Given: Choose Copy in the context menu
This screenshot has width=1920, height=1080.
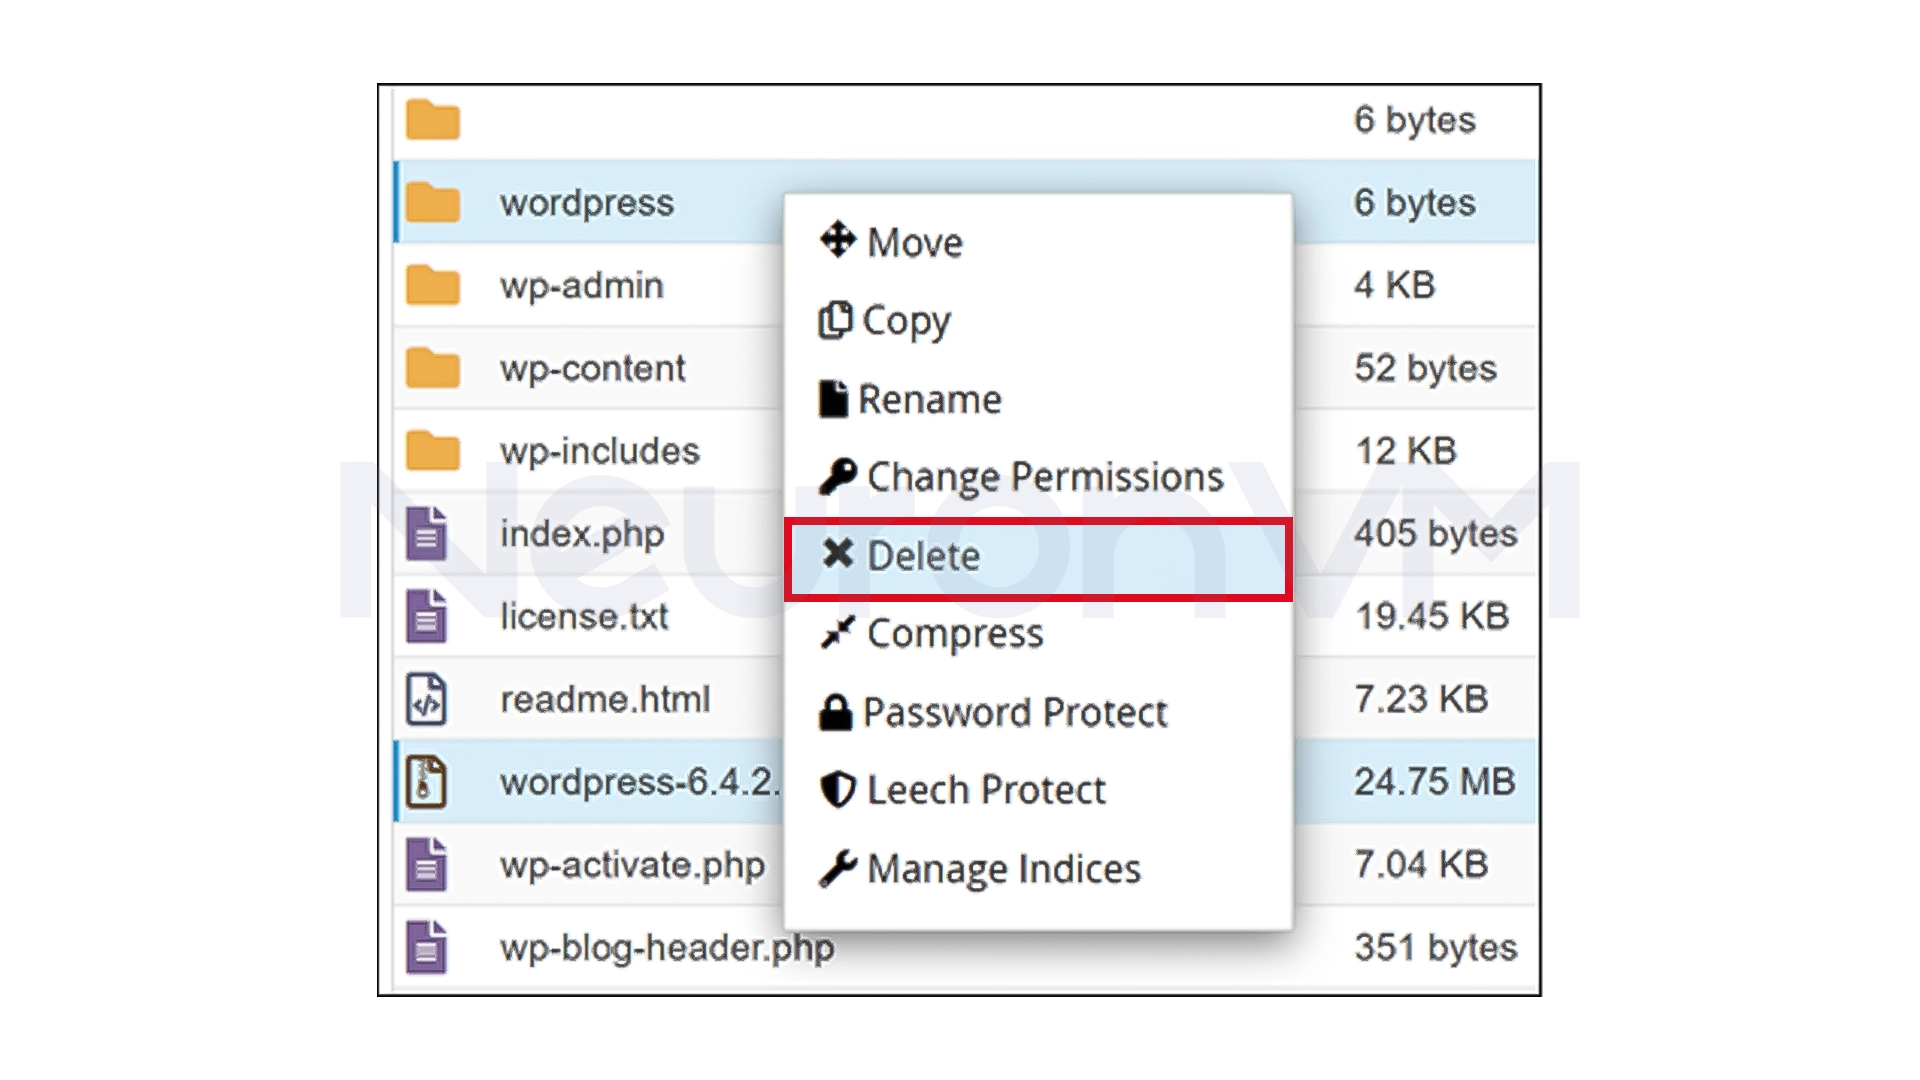Looking at the screenshot, I should click(905, 321).
